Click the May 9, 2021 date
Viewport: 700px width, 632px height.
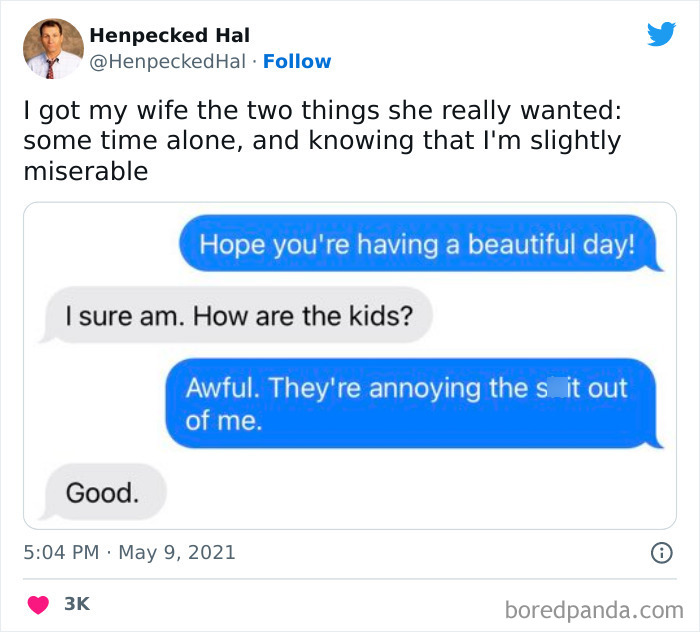click(177, 552)
